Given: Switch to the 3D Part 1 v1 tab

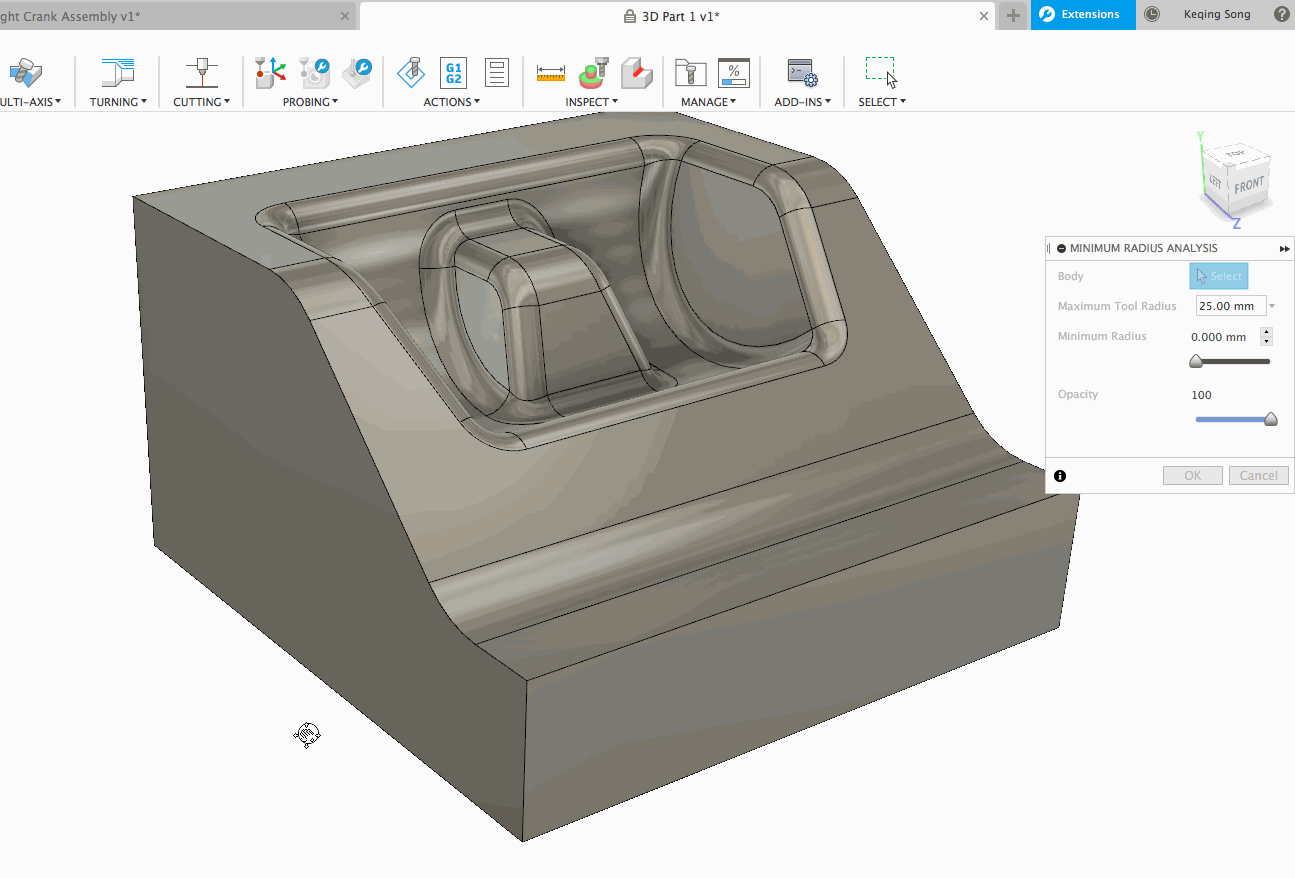Looking at the screenshot, I should point(671,16).
